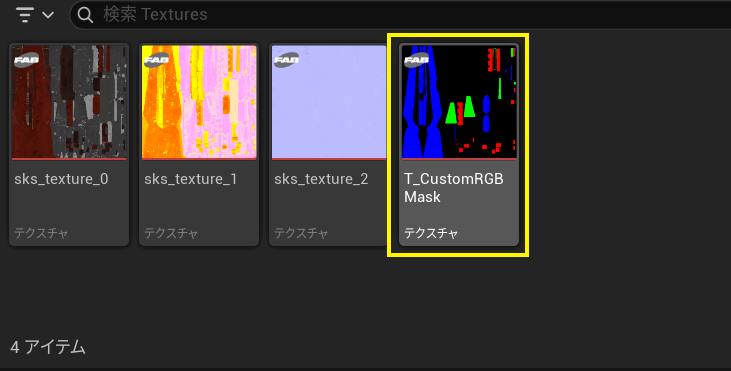Click テクスチャ label under sks_texture_2
Viewport: 731px width, 371px height.
(x=301, y=233)
